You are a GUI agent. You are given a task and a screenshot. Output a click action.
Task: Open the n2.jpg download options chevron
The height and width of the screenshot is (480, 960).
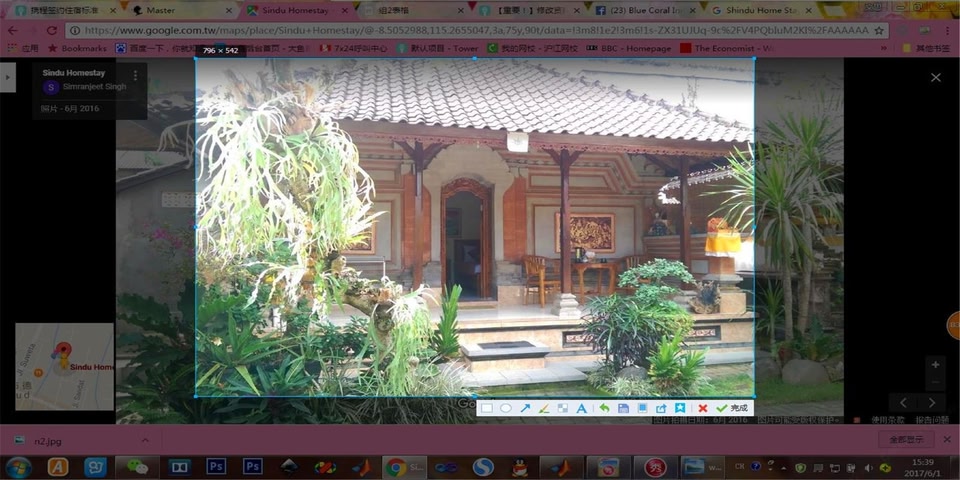point(145,440)
